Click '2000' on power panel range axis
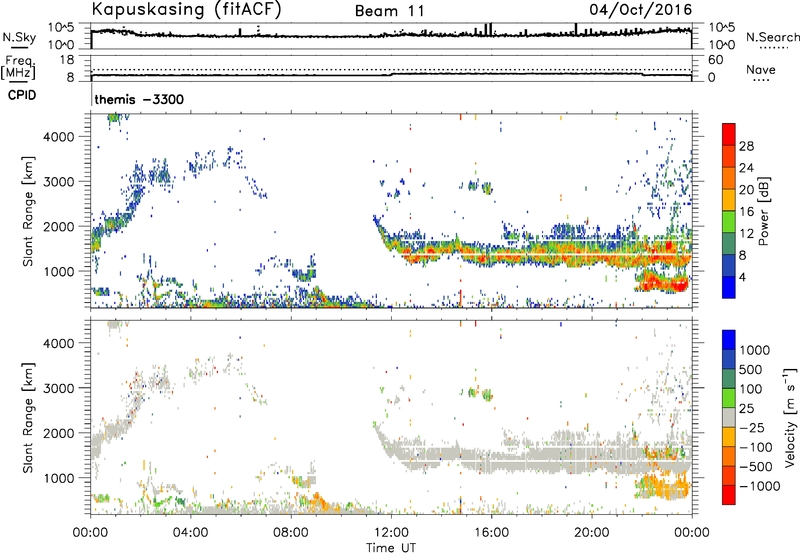 [x=59, y=226]
